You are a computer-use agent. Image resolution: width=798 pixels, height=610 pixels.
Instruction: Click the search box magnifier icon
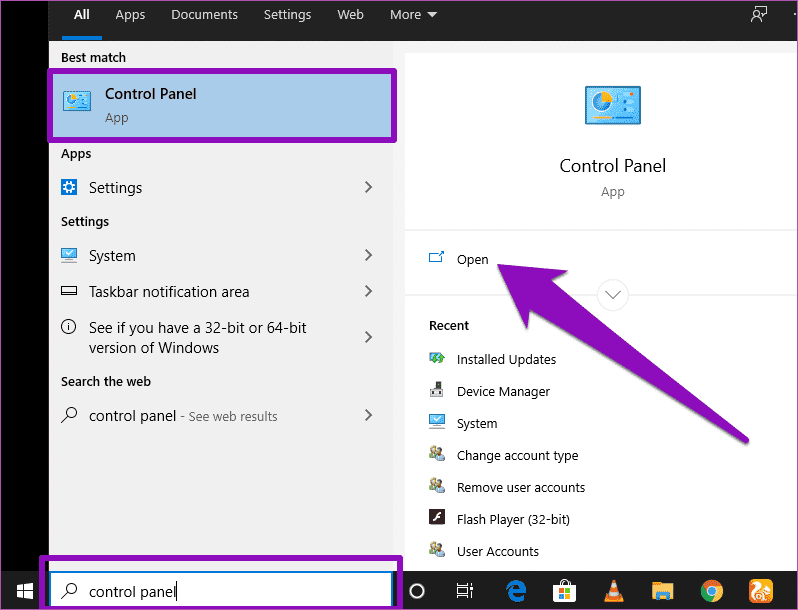(69, 591)
